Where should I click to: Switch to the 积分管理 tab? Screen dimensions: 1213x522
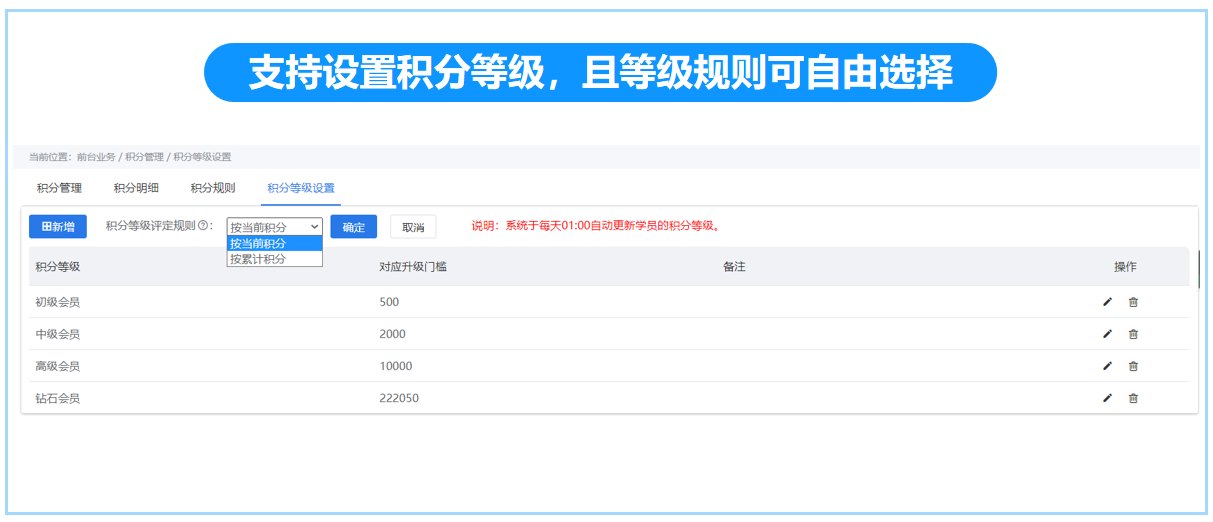59,188
